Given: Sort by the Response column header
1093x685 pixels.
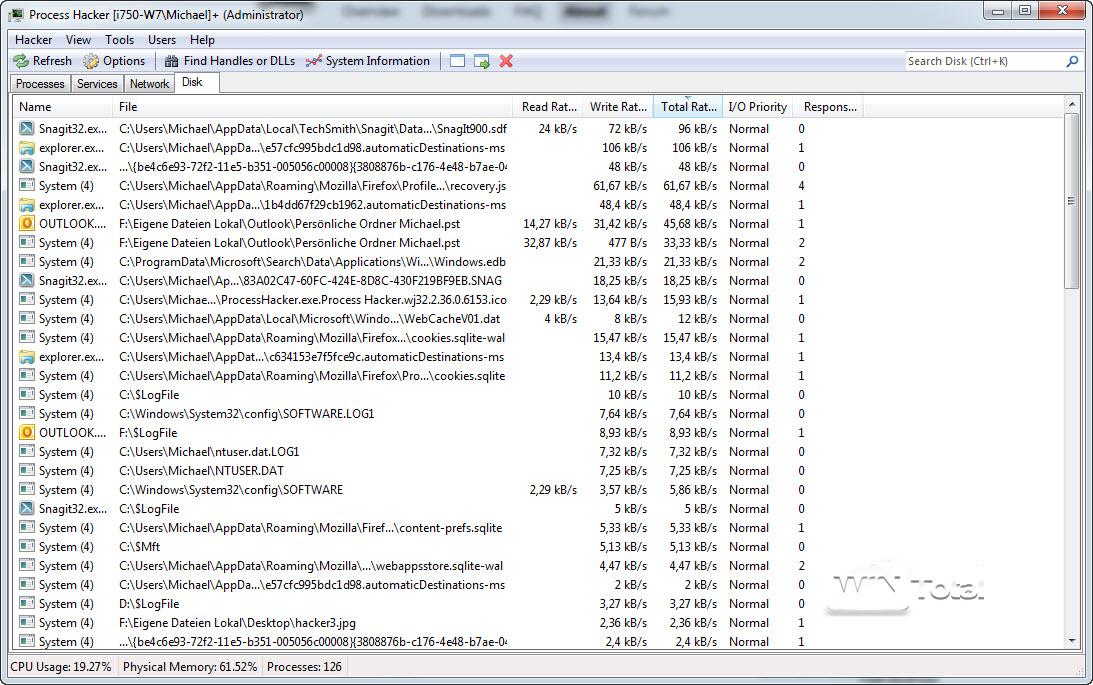Looking at the screenshot, I should click(x=829, y=107).
